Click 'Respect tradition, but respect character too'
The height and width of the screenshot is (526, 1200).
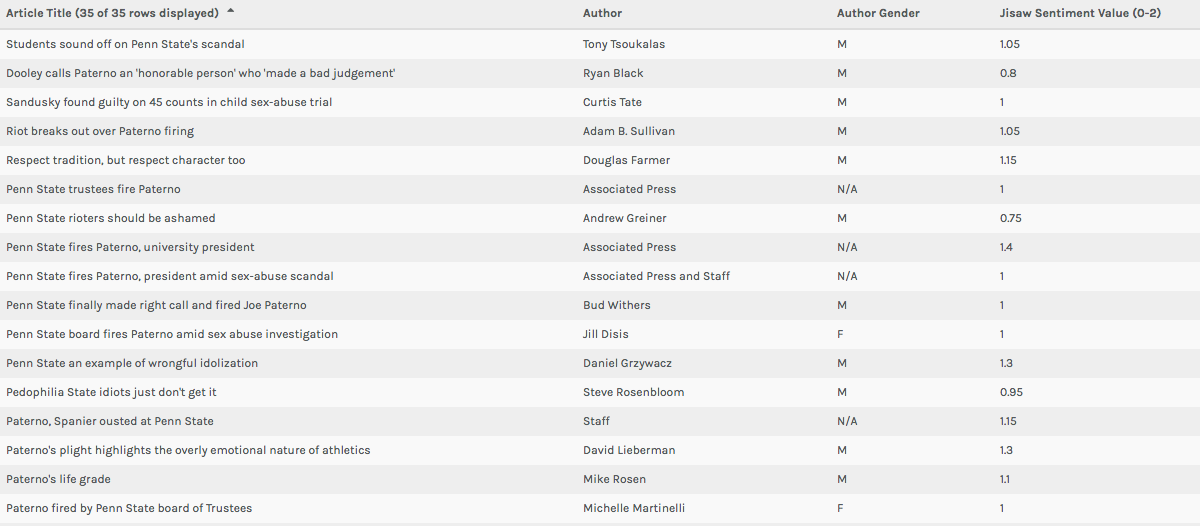[125, 160]
